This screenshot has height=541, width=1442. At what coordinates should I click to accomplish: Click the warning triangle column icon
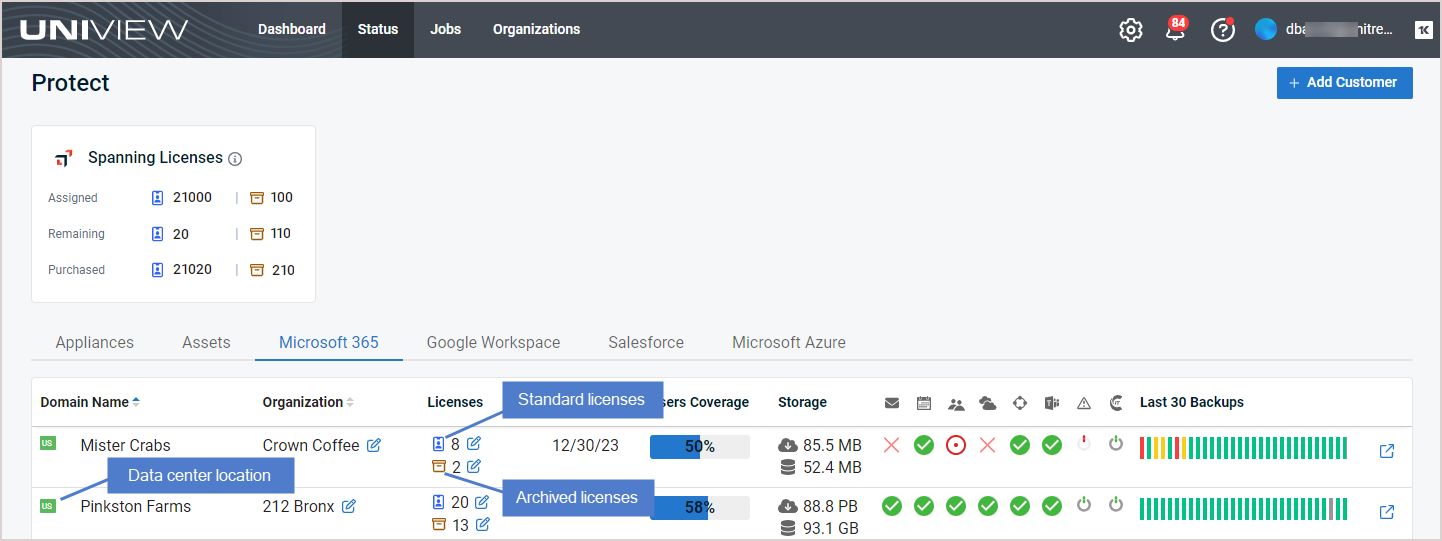(x=1084, y=404)
